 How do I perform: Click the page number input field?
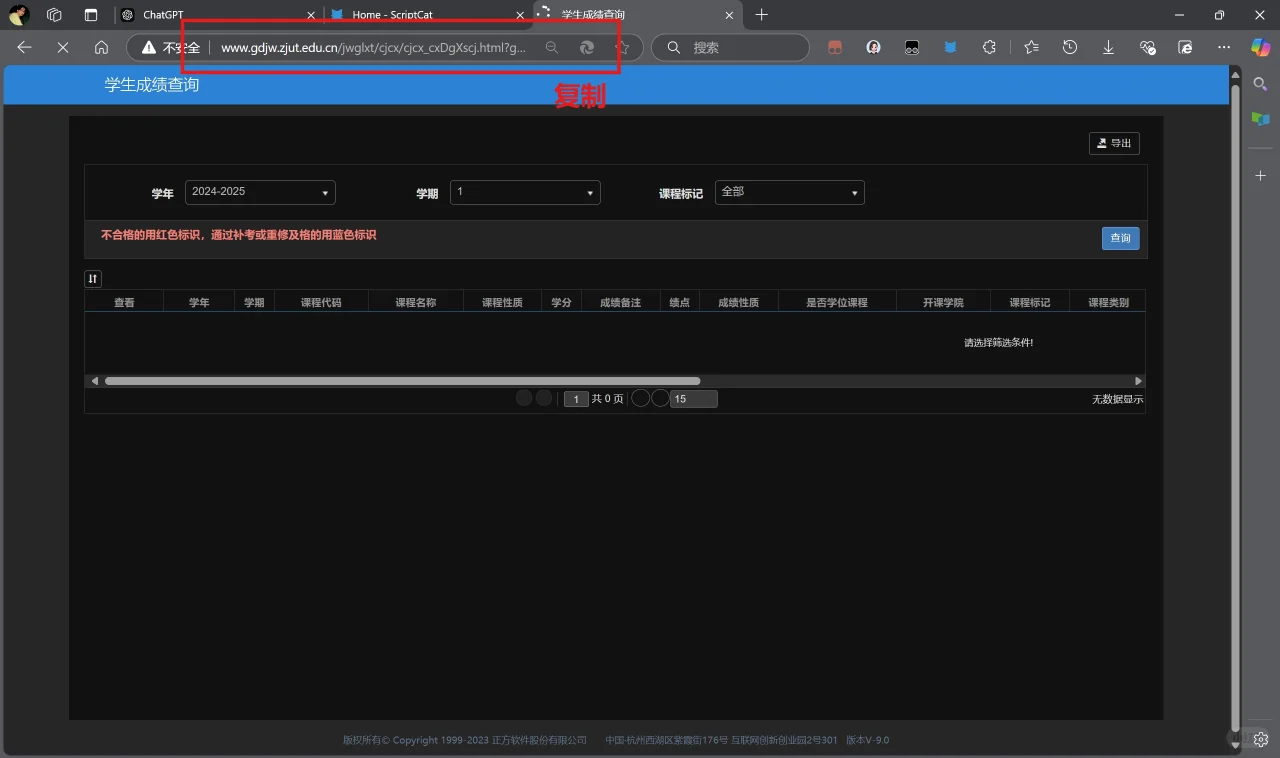tap(576, 399)
